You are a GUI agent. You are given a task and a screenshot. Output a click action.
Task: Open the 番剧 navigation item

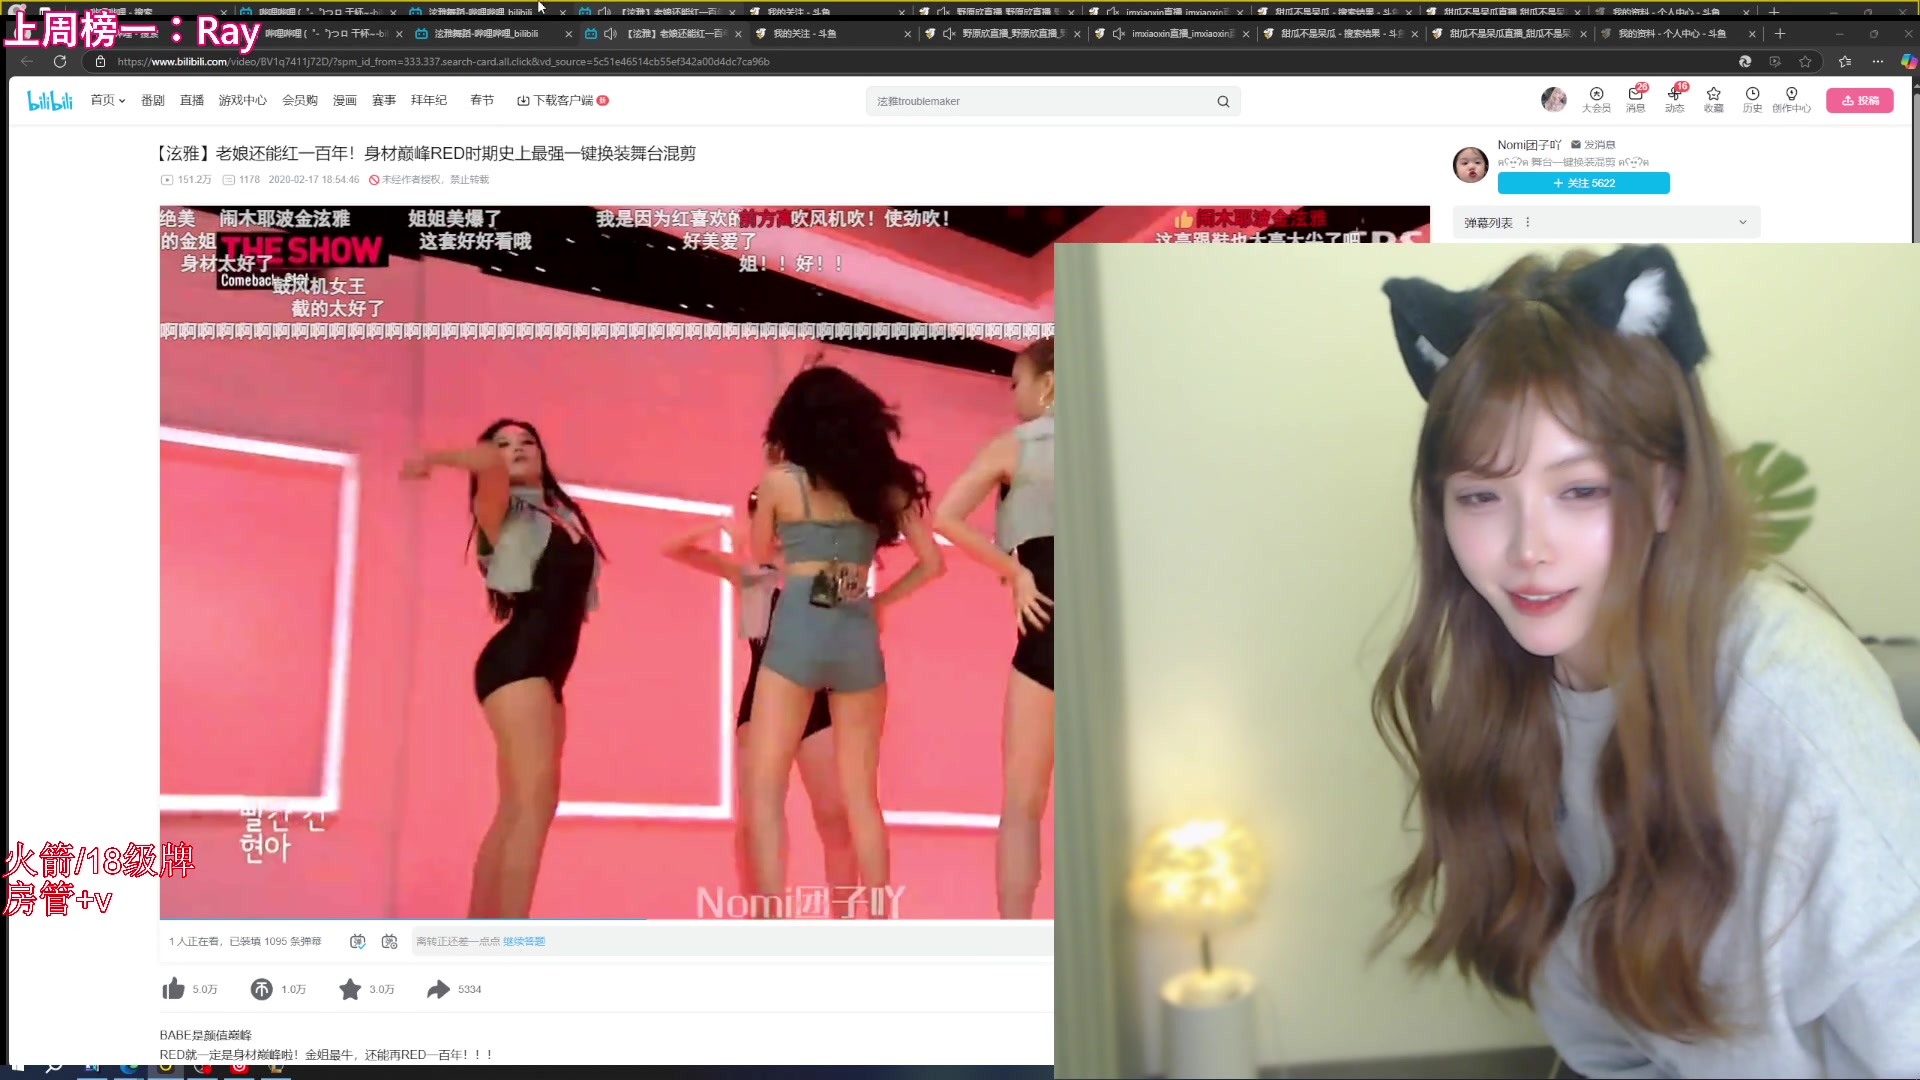[152, 100]
